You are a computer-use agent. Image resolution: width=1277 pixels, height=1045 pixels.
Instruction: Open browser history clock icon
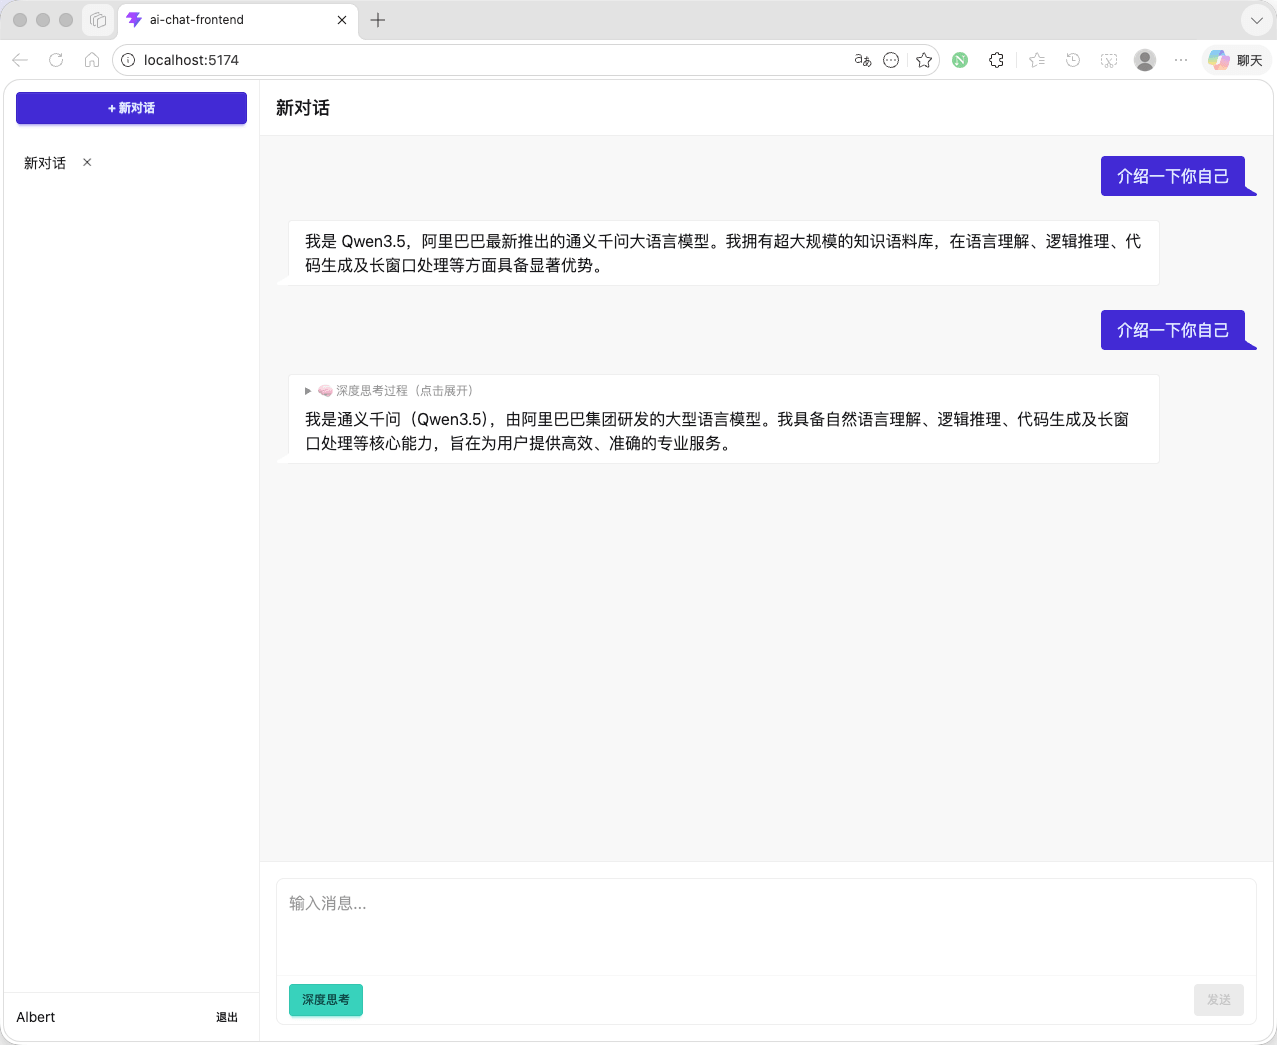1073,60
